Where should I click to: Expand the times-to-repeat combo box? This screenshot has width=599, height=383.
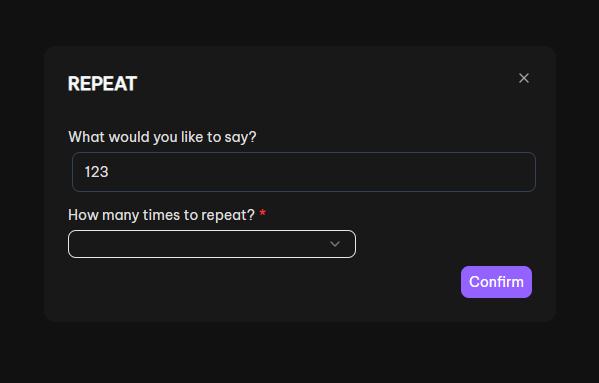tap(212, 244)
